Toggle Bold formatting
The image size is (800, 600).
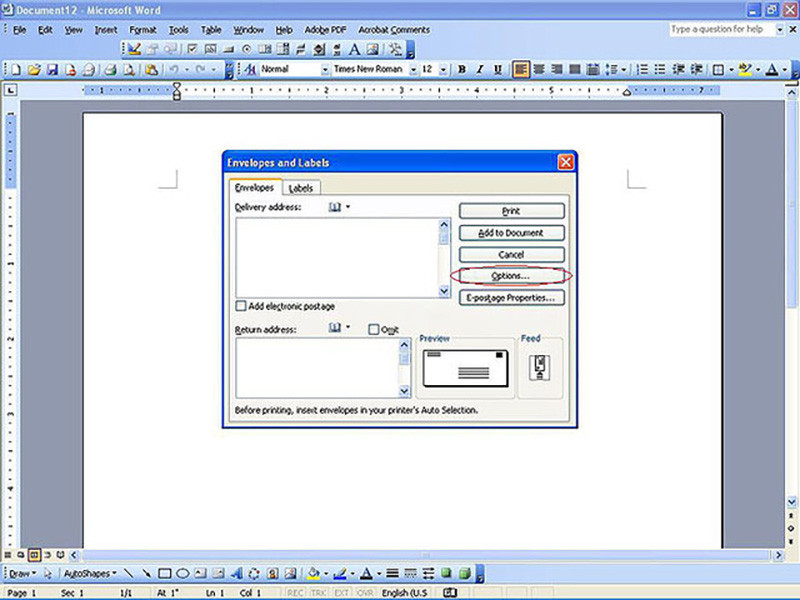[x=462, y=69]
